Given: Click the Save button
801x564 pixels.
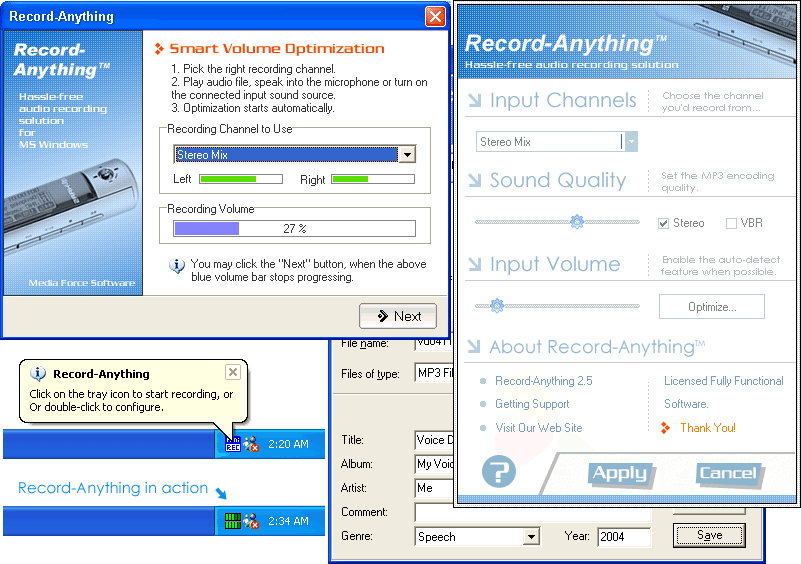Looking at the screenshot, I should pyautogui.click(x=709, y=535).
